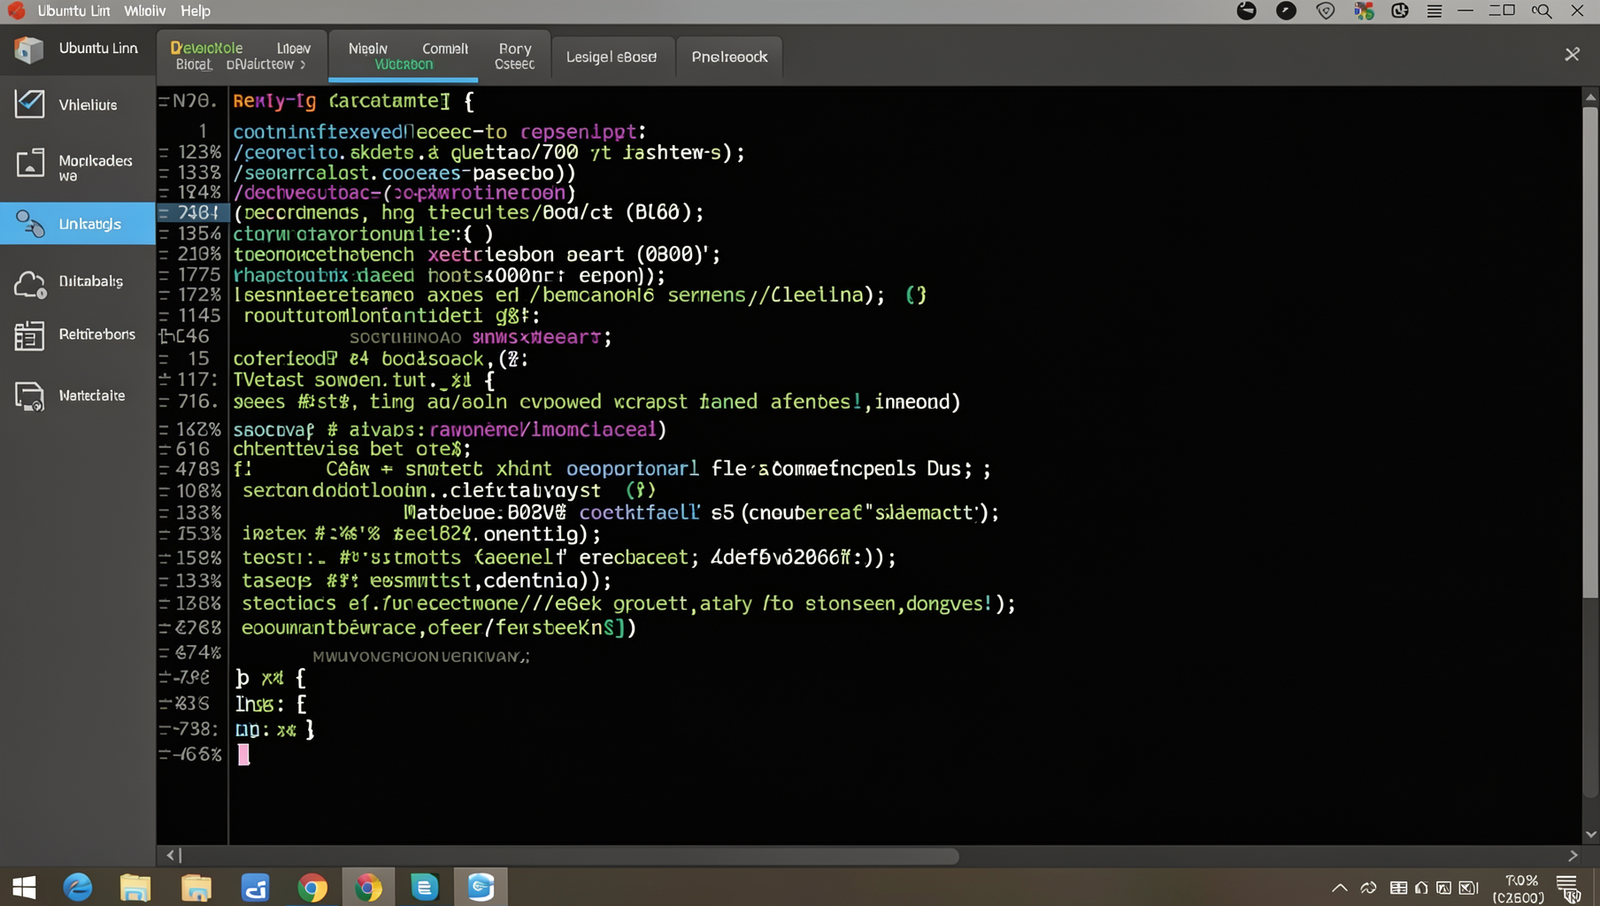1600x906 pixels.
Task: Click the code text (BL60);
Action: 664,213
